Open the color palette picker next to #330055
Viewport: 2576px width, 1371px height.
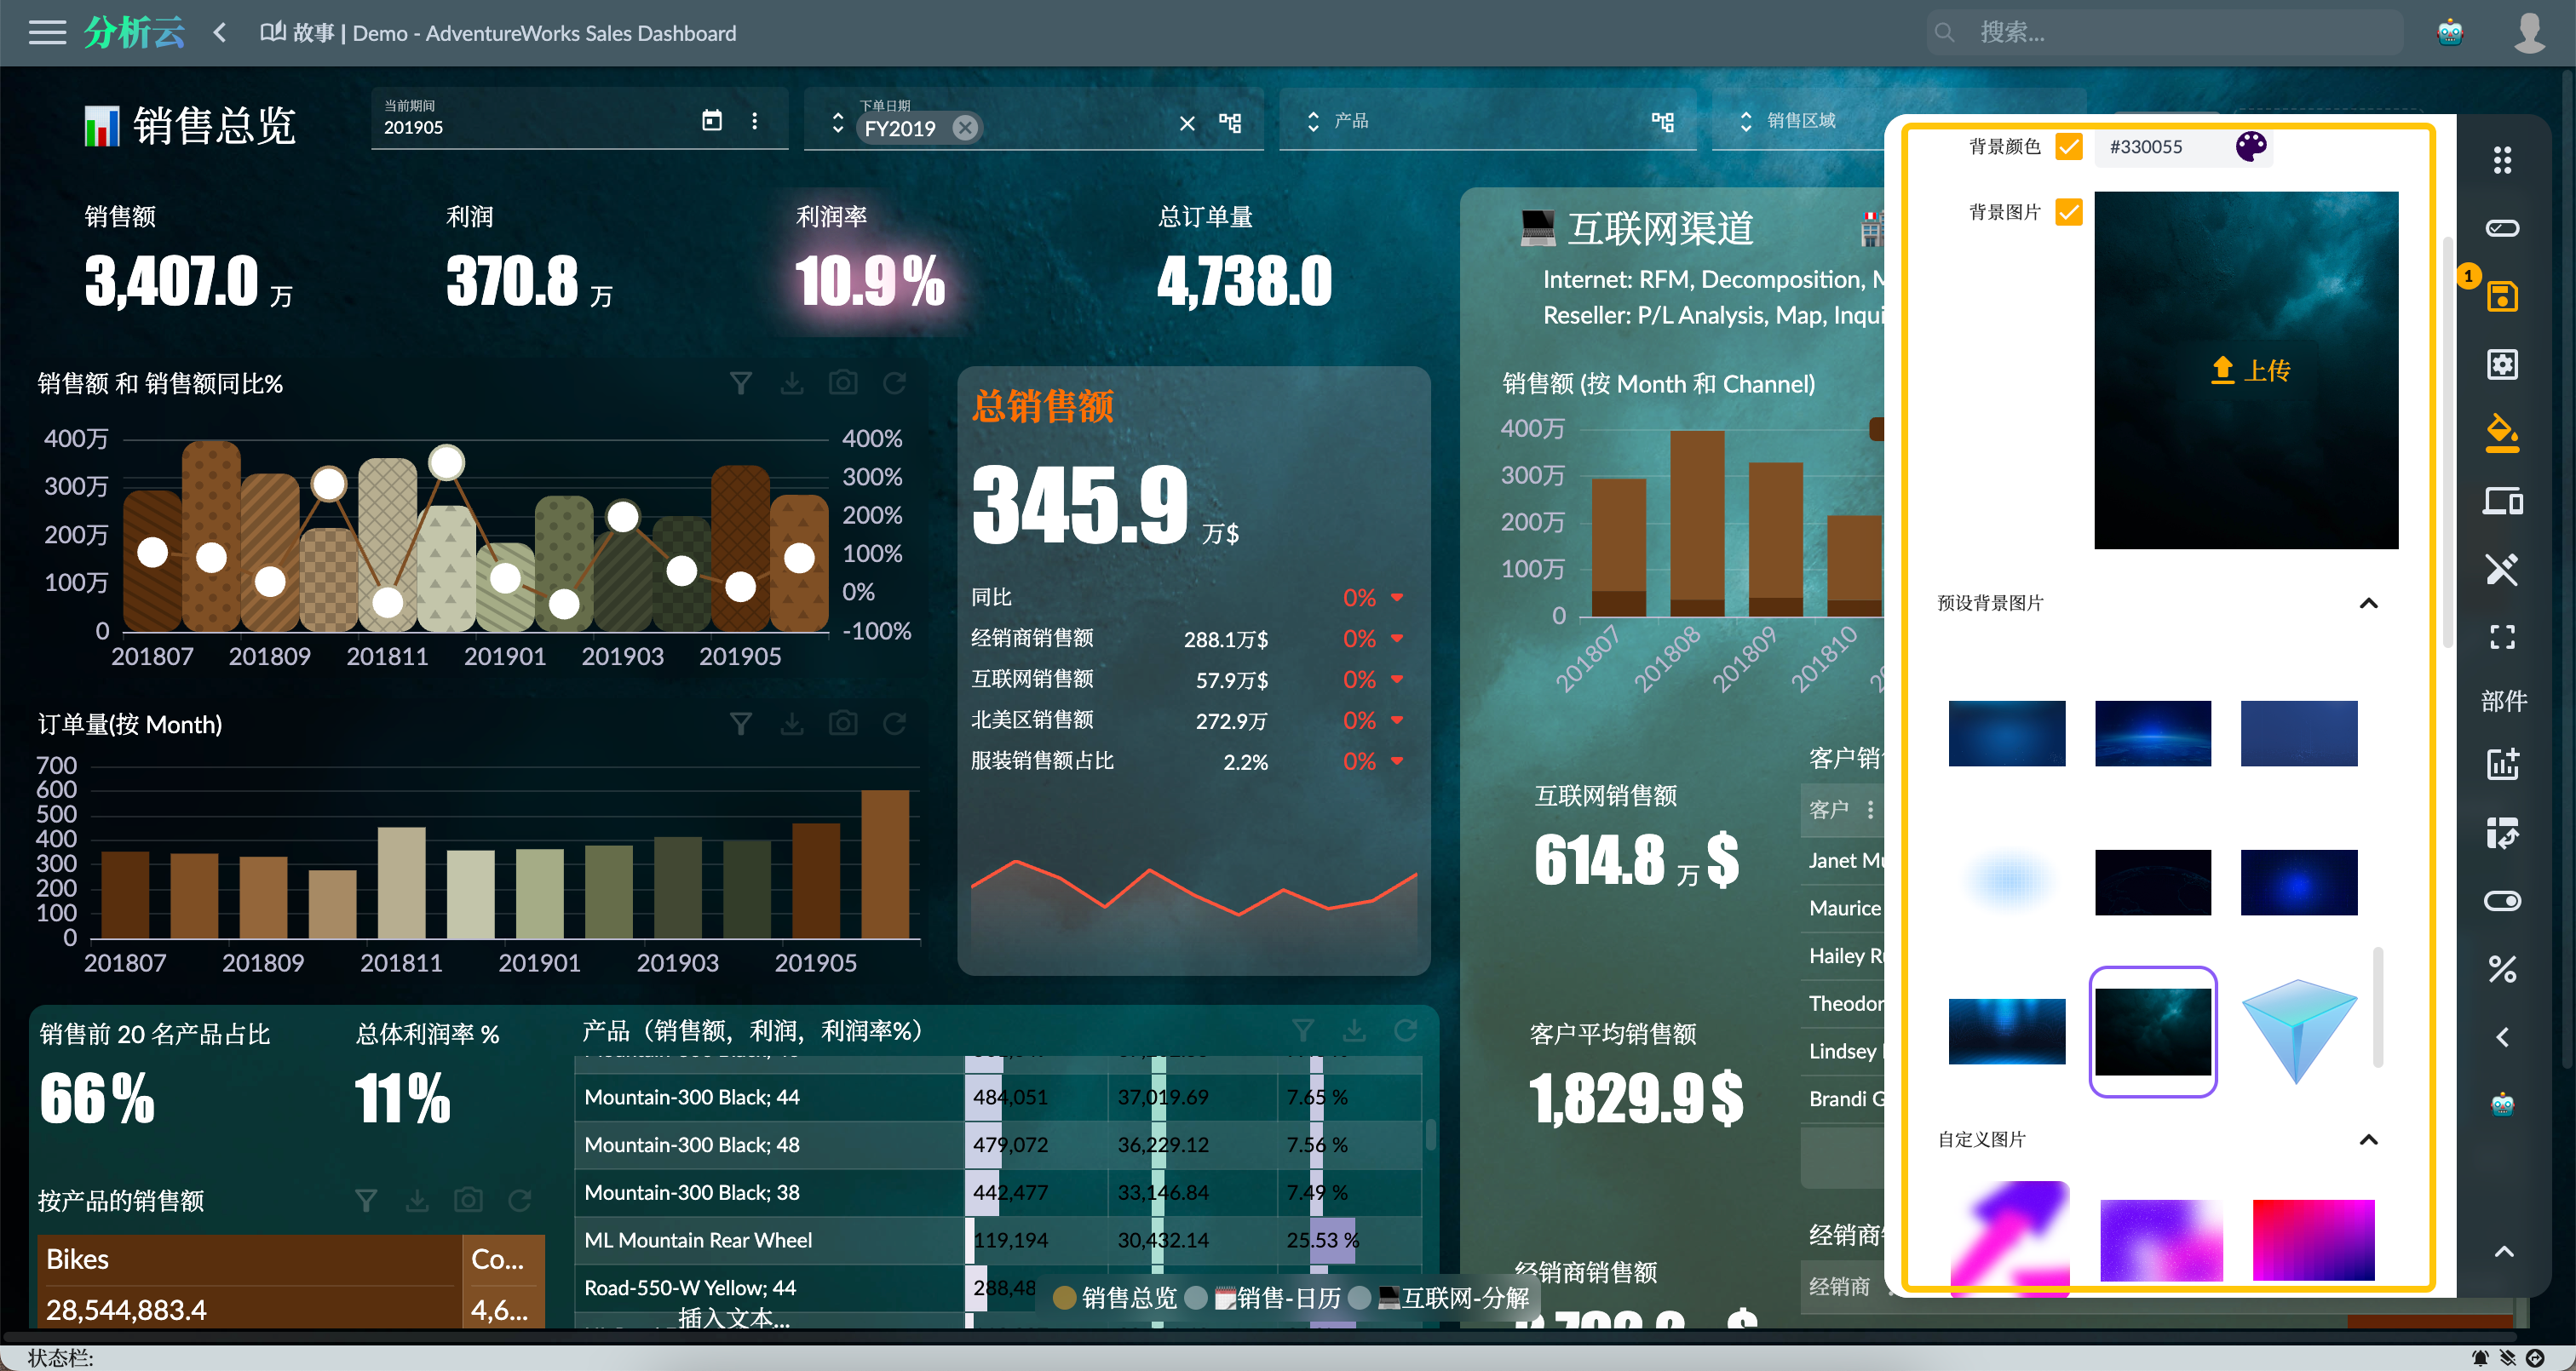[2249, 146]
